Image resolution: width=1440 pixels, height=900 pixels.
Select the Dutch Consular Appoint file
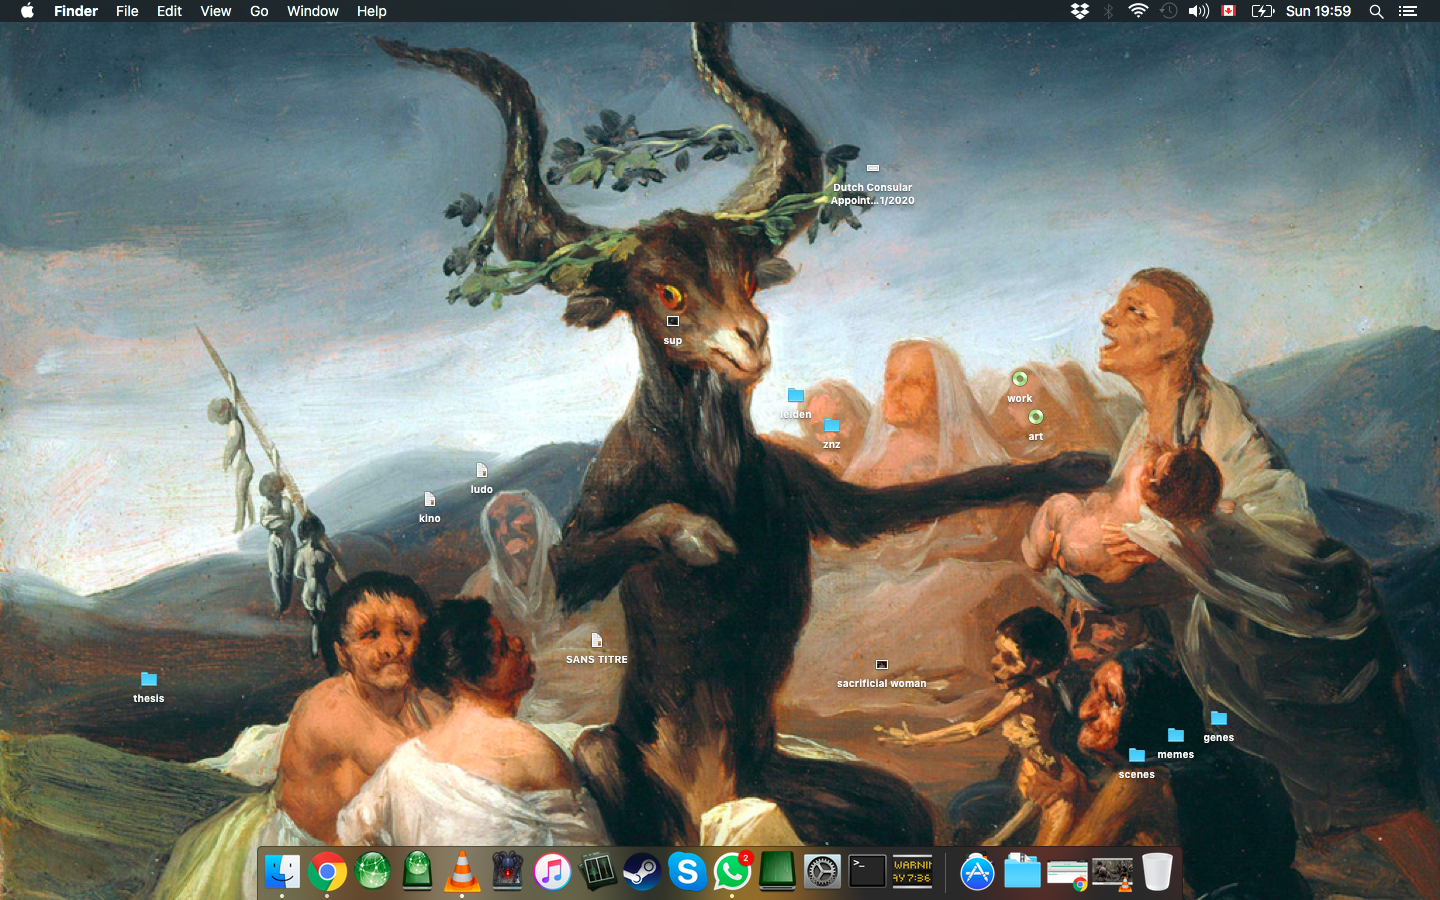coord(873,168)
